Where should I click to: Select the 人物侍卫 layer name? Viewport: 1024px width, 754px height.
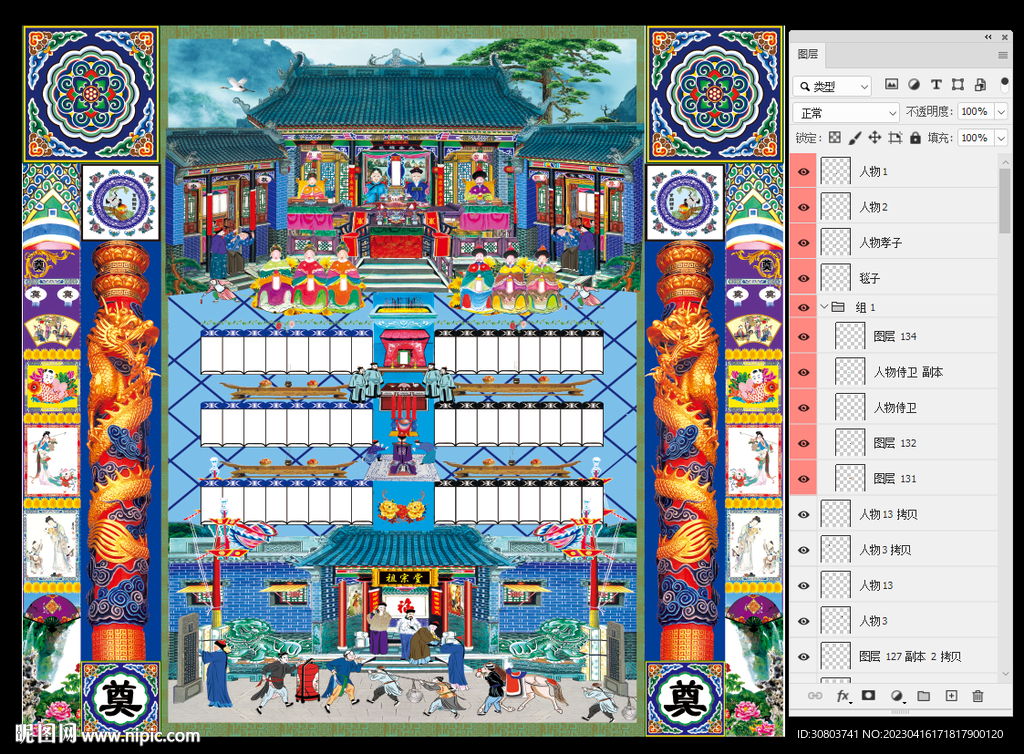coord(895,408)
